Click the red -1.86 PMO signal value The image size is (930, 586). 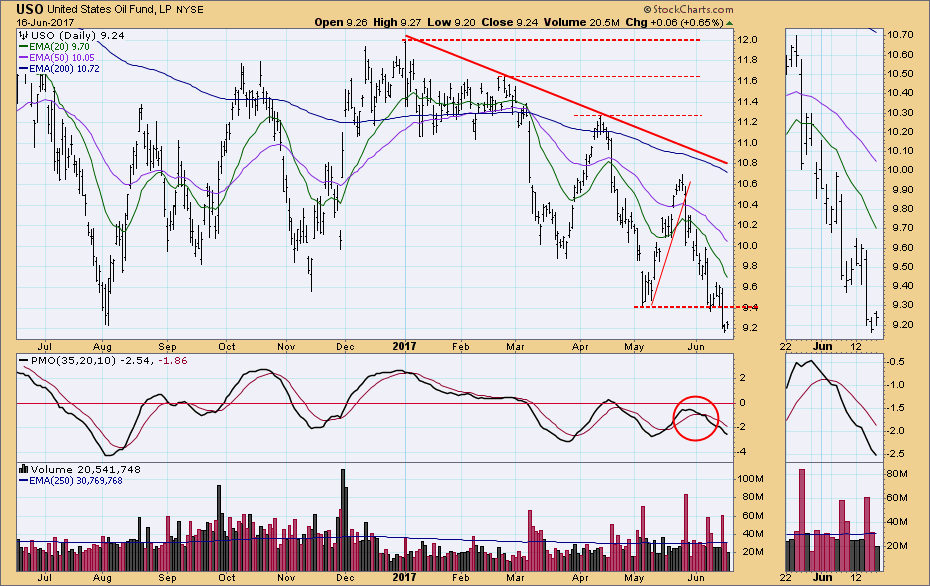pos(173,360)
